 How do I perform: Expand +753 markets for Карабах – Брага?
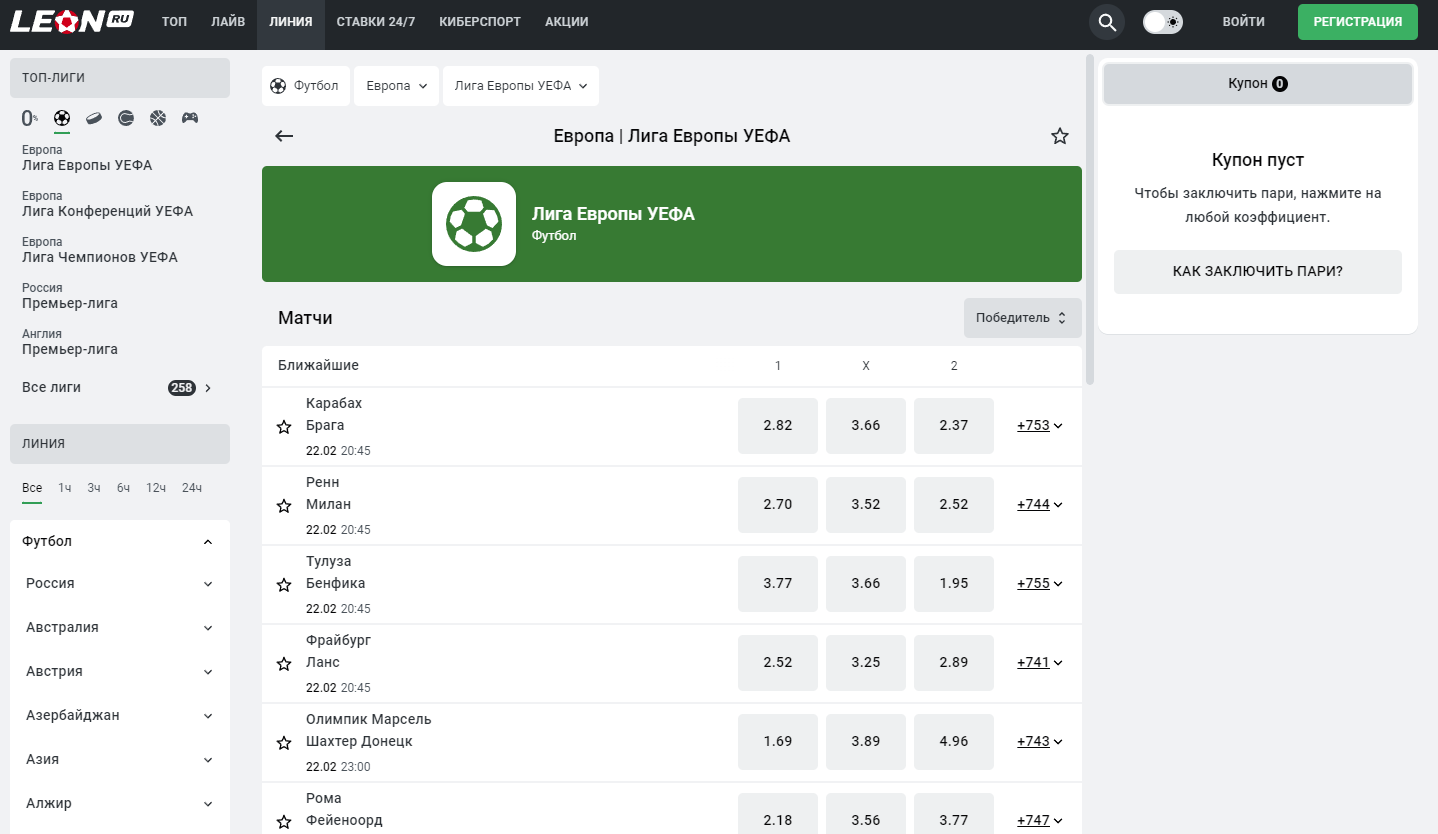pyautogui.click(x=1040, y=425)
